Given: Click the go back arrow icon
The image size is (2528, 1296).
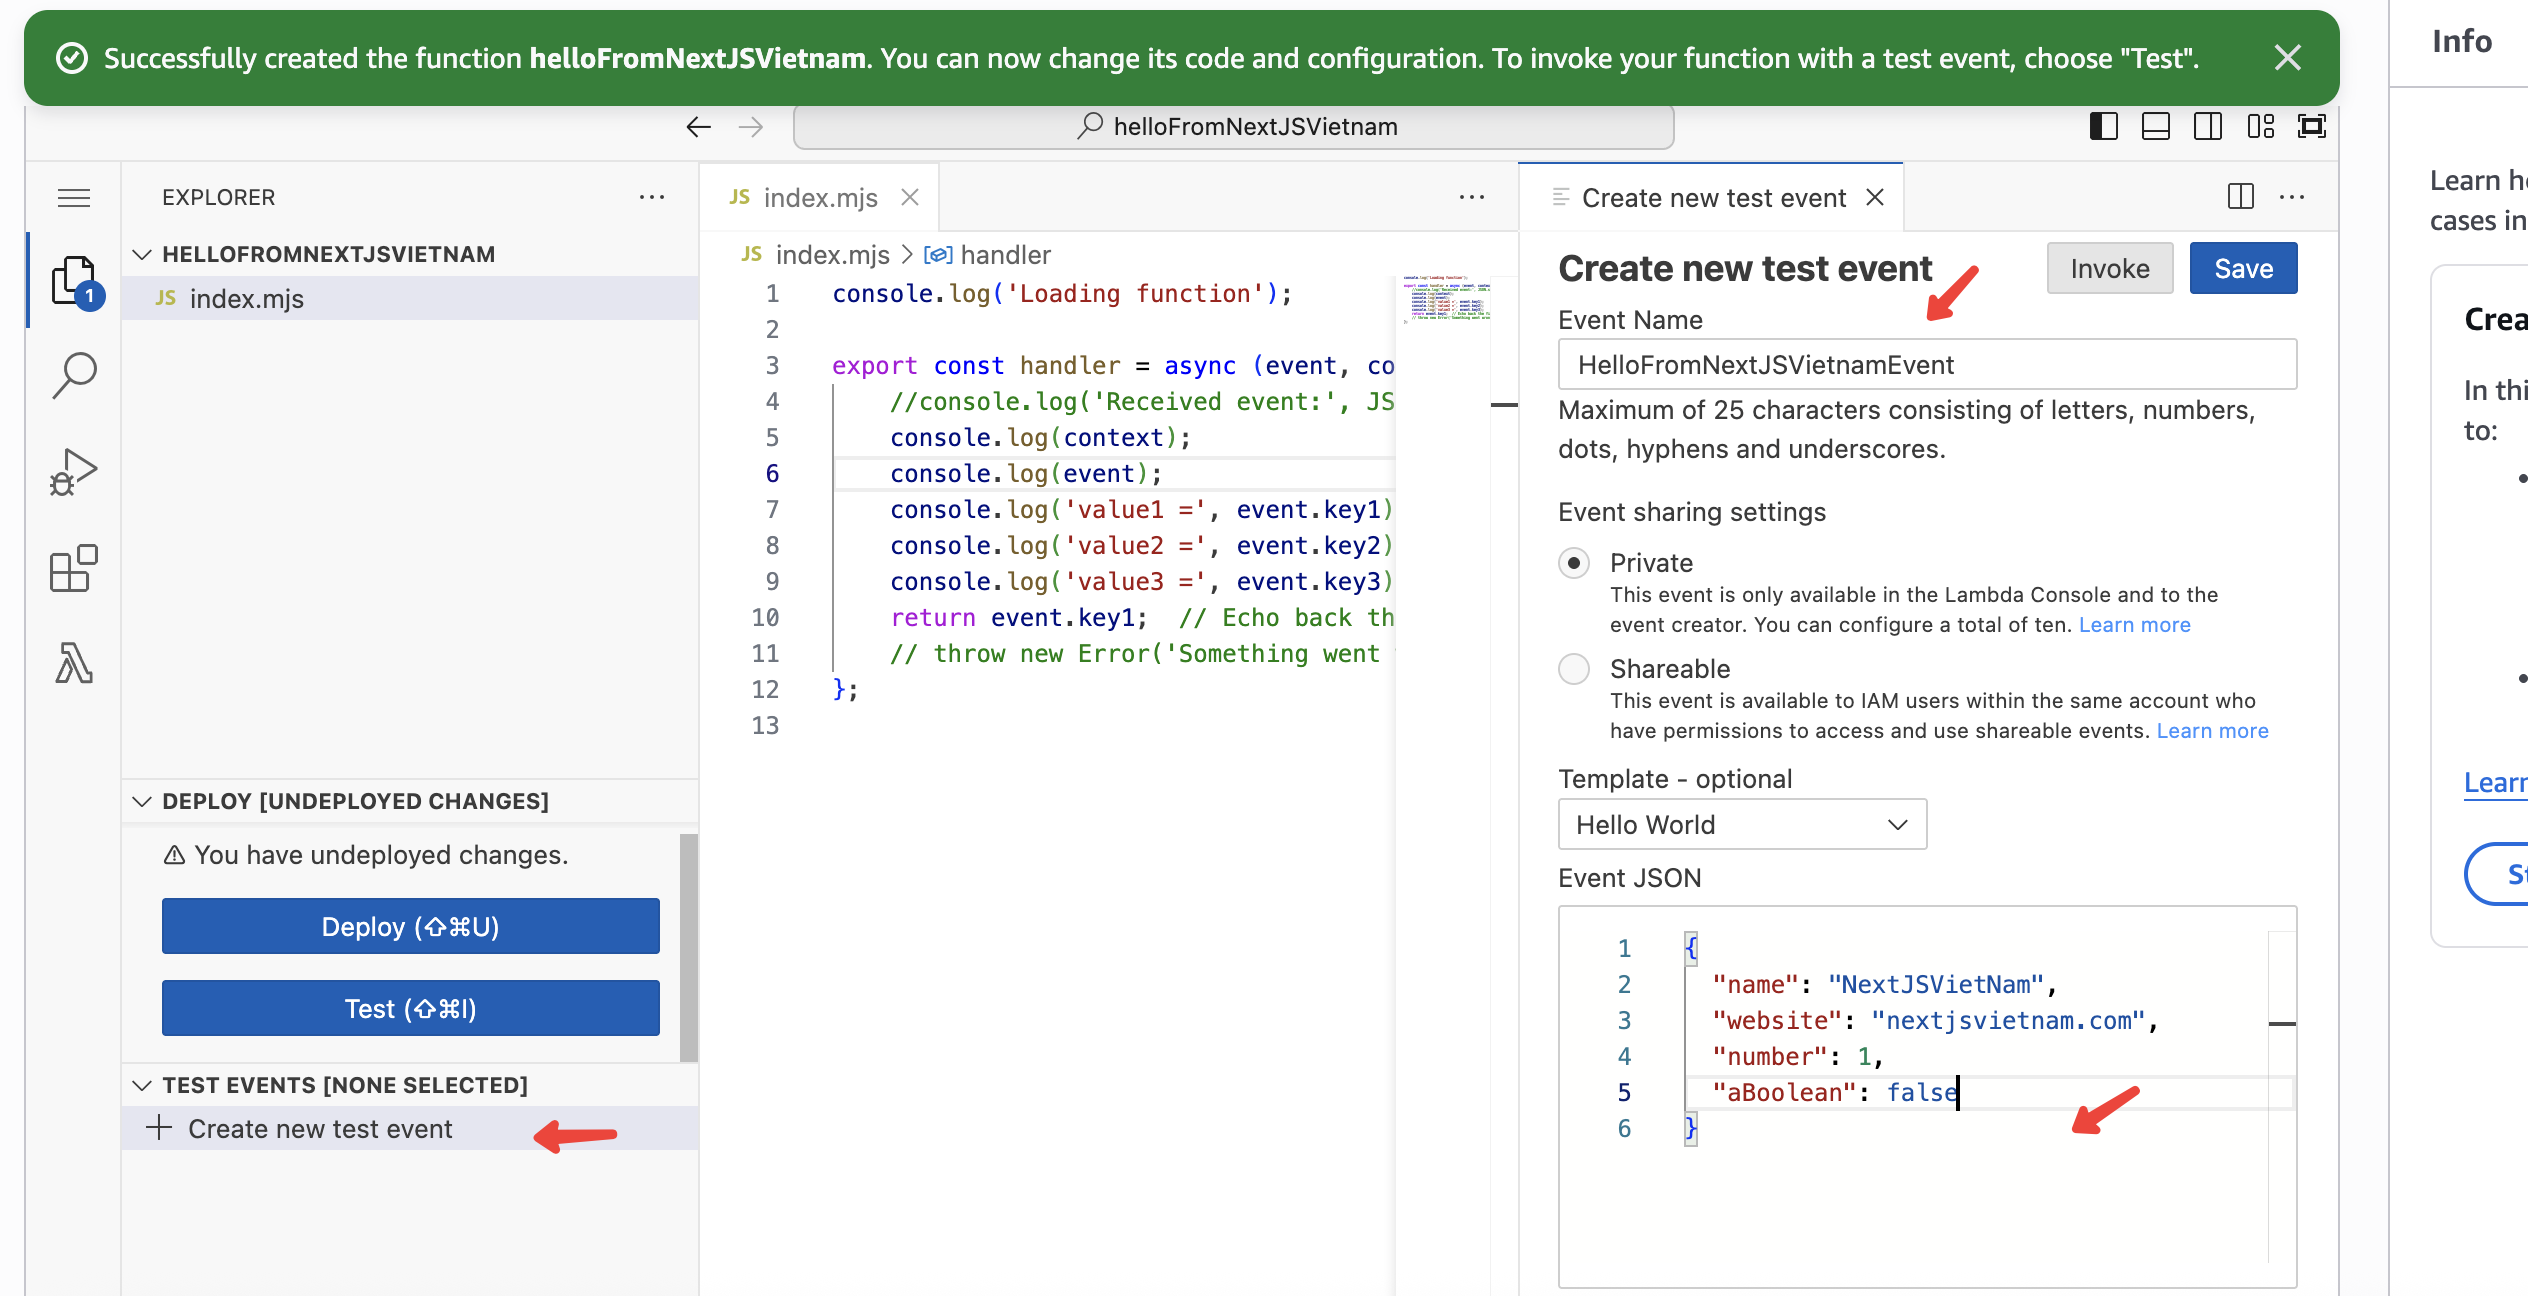Looking at the screenshot, I should coord(698,126).
